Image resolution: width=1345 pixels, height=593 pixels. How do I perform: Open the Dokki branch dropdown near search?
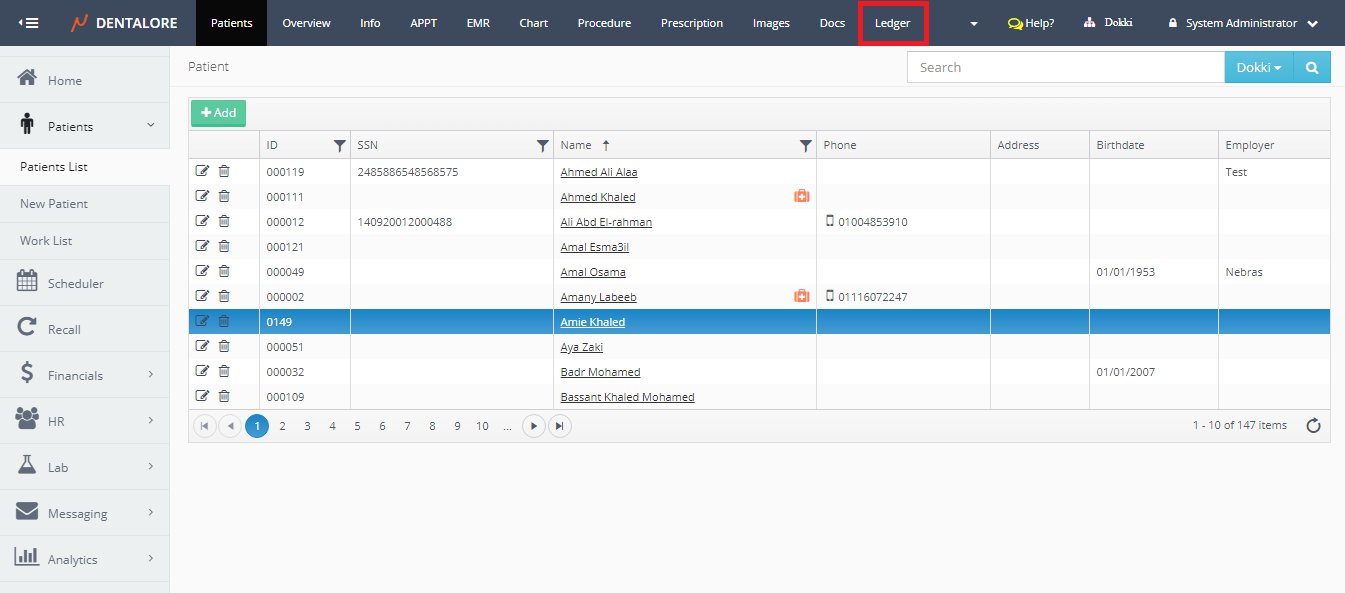click(1258, 67)
